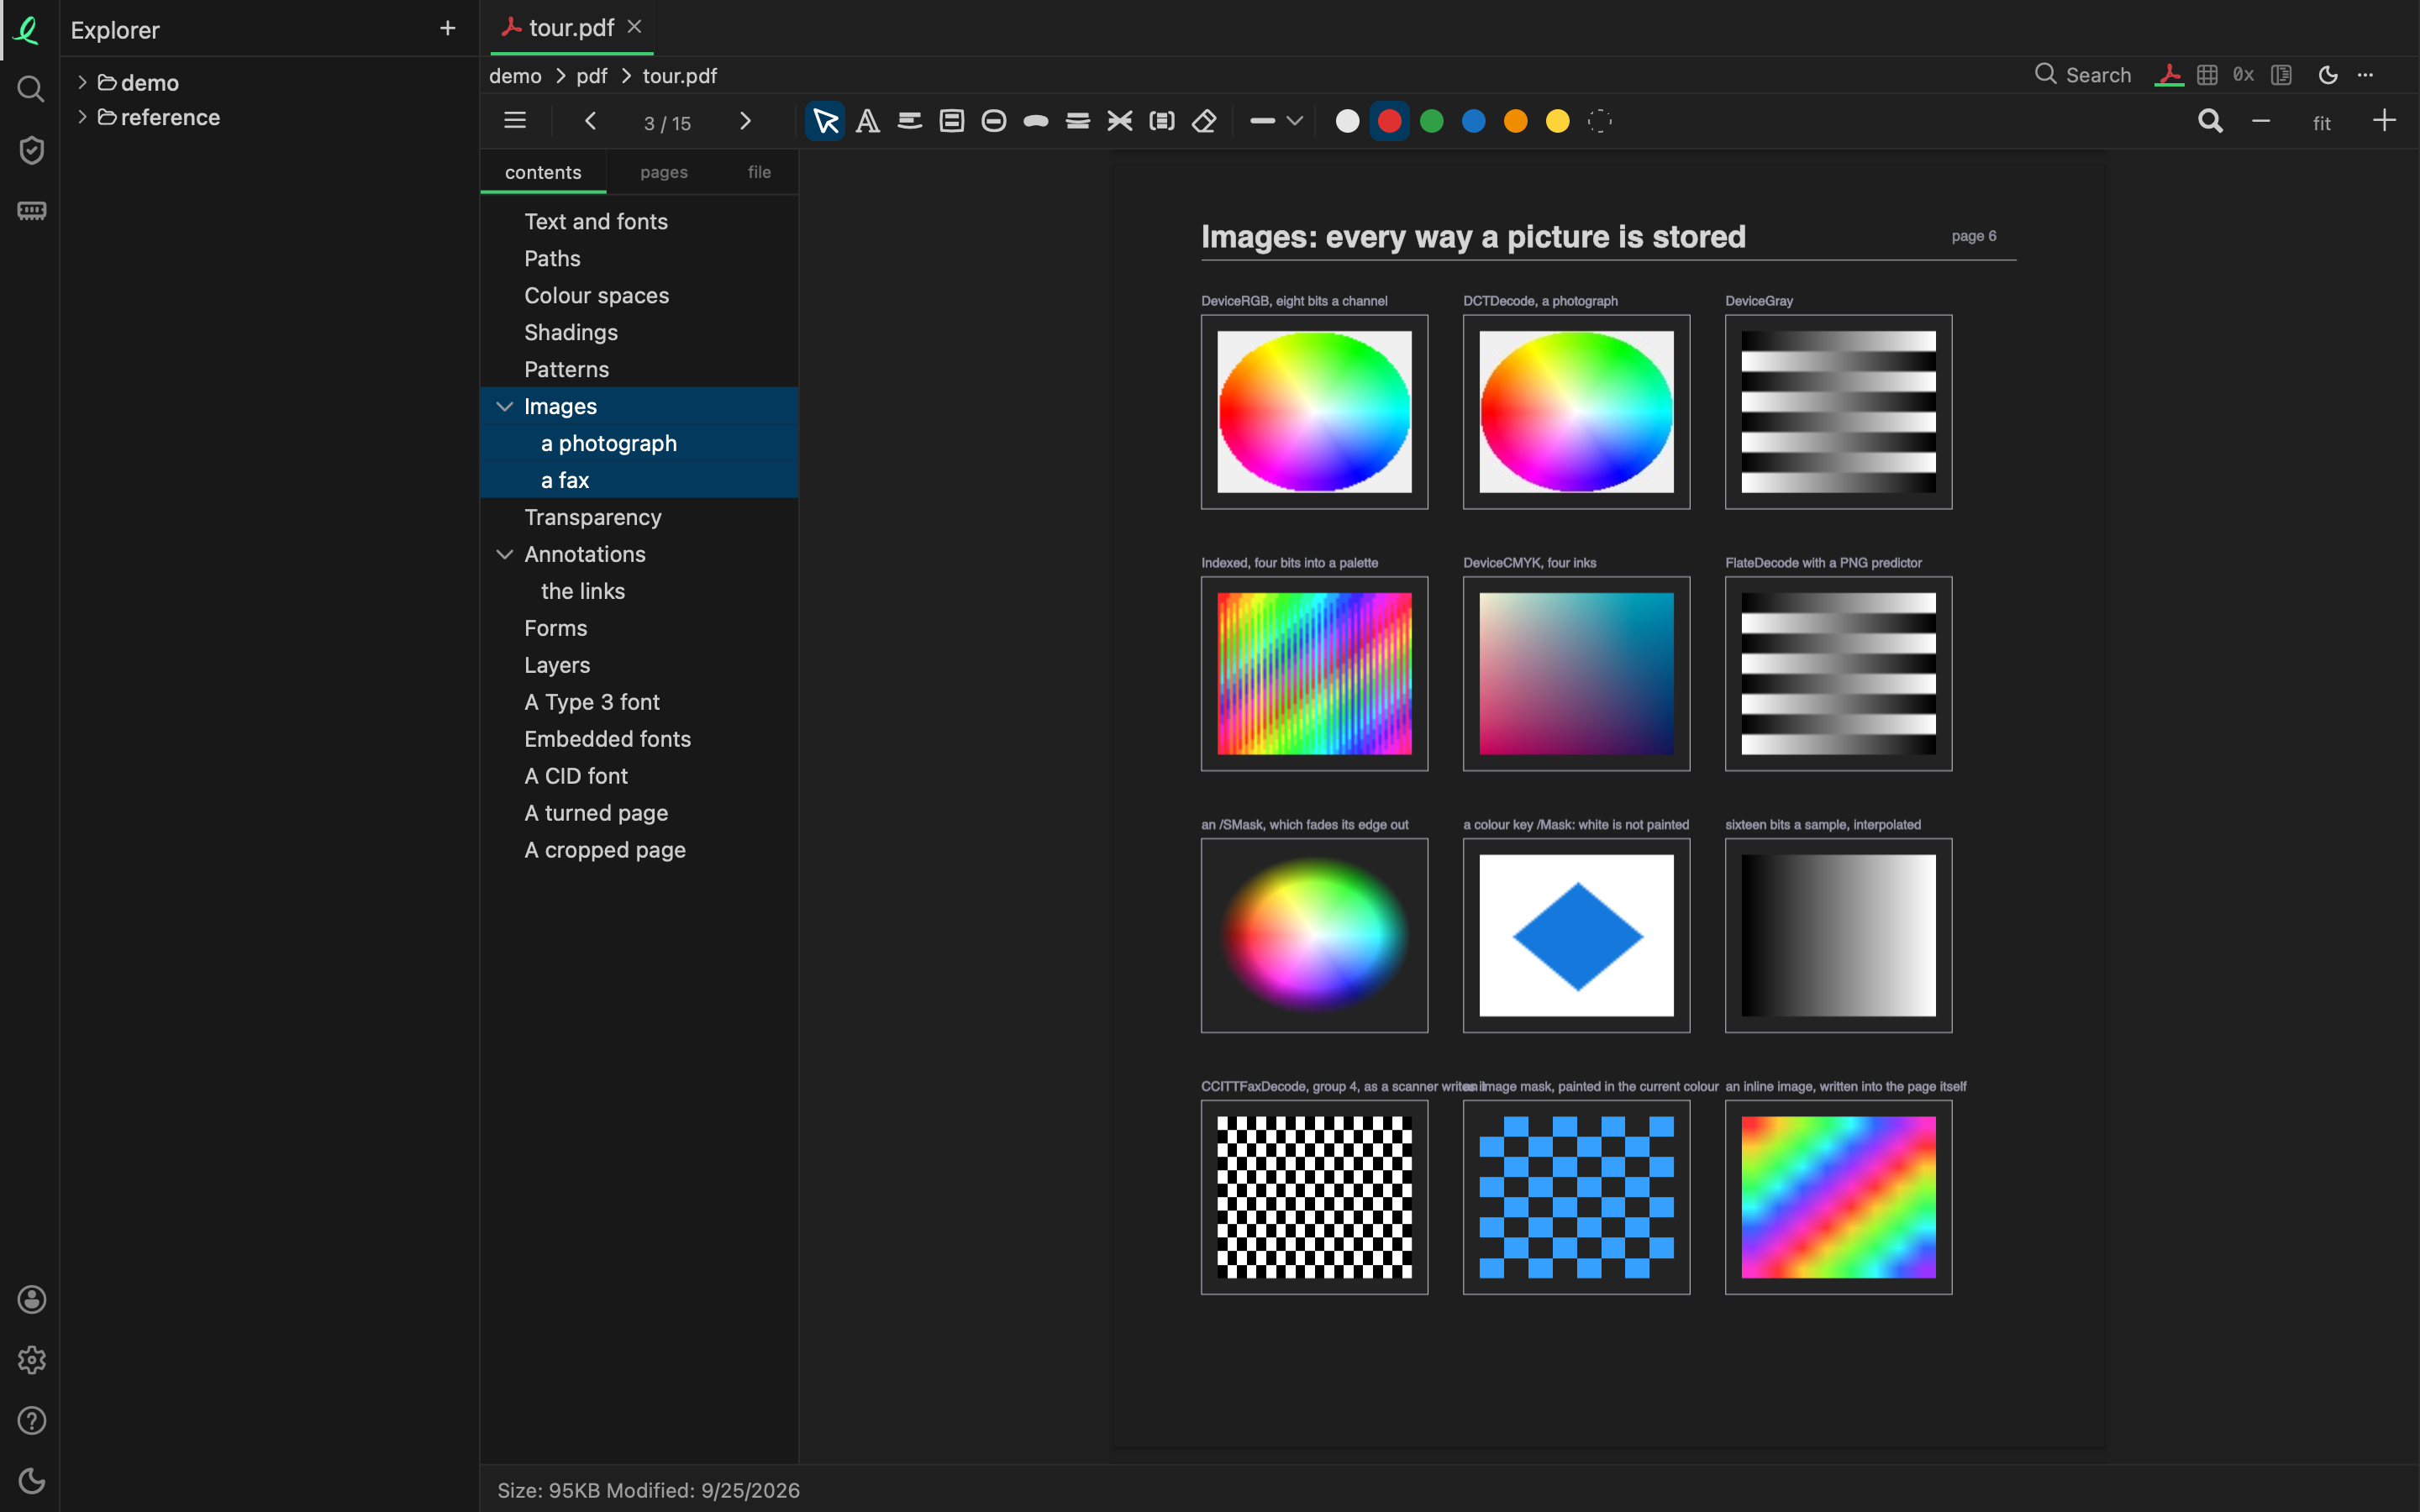Toggle the sidebar with the hamburger icon

click(515, 122)
